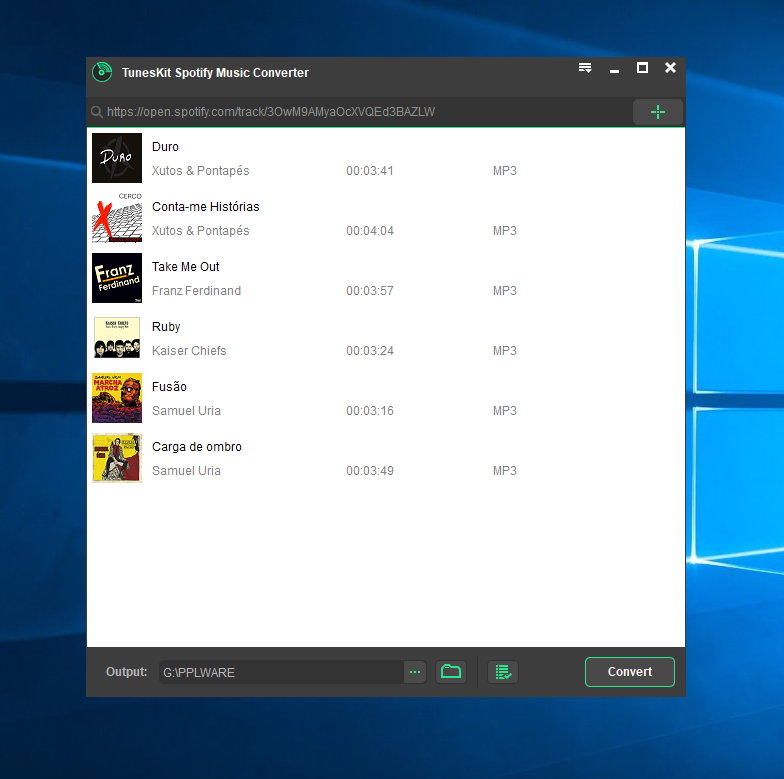
Task: Select the Ruby track title
Action: coord(166,327)
